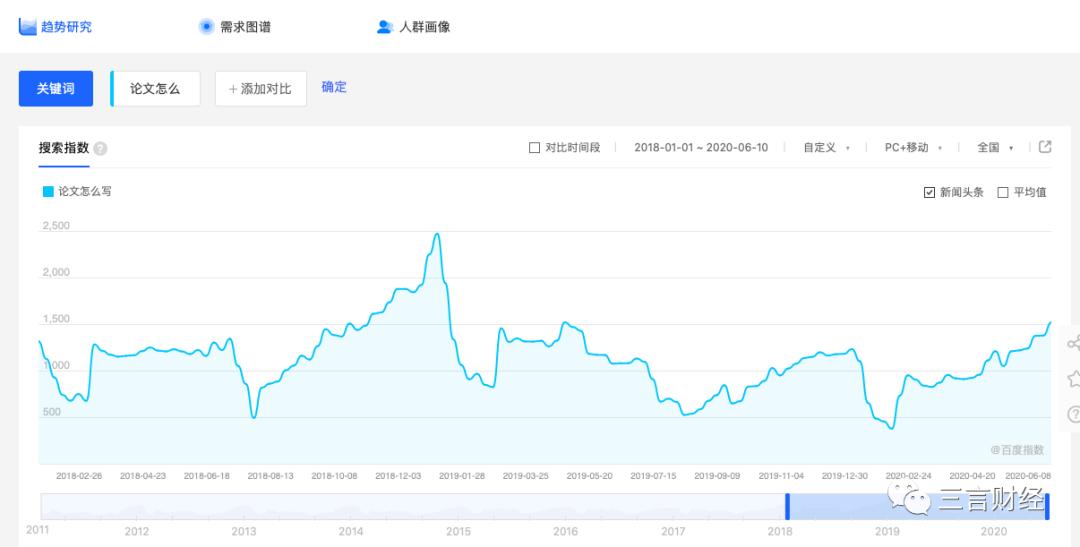This screenshot has height=547, width=1080.
Task: Click the 2018-08-13 axis label
Action: 270,476
